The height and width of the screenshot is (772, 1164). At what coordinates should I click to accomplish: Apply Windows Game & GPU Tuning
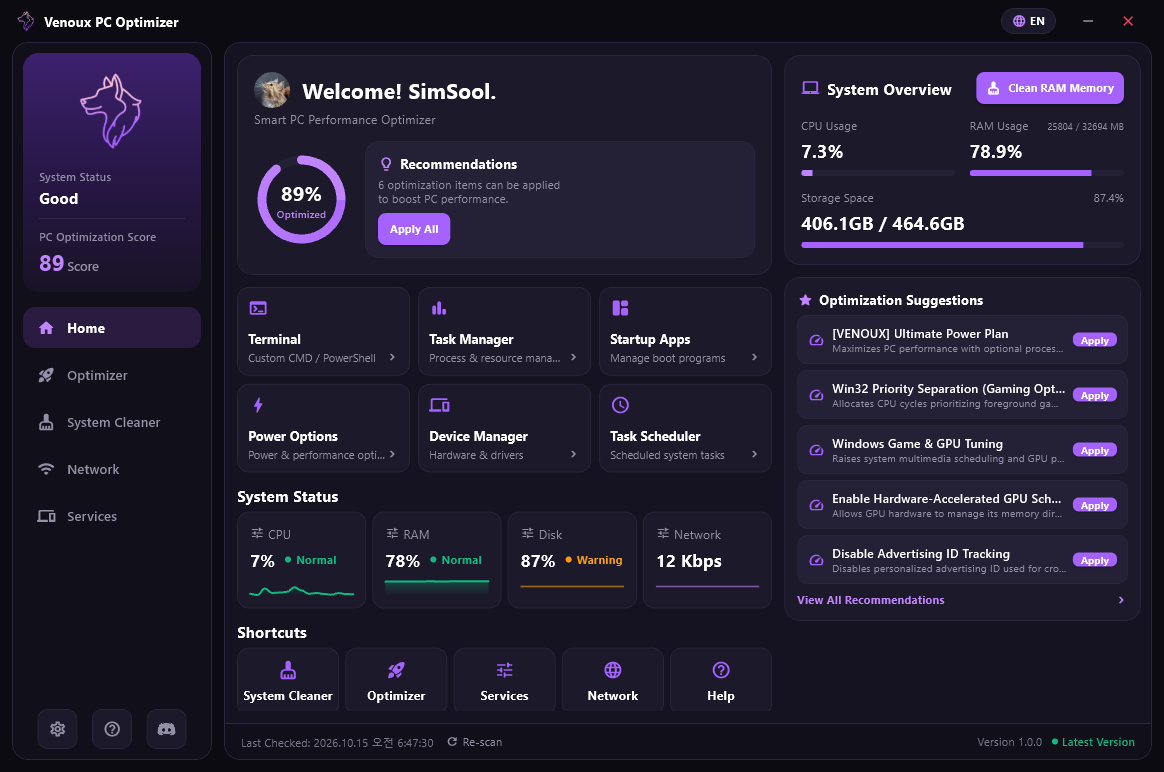coord(1095,450)
